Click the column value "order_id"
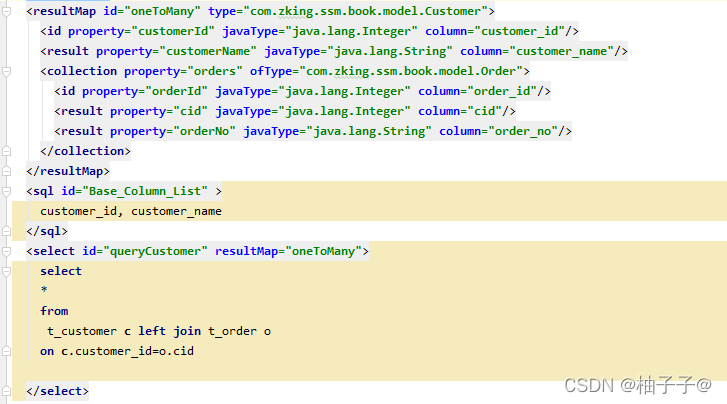727x404 pixels. pos(502,91)
